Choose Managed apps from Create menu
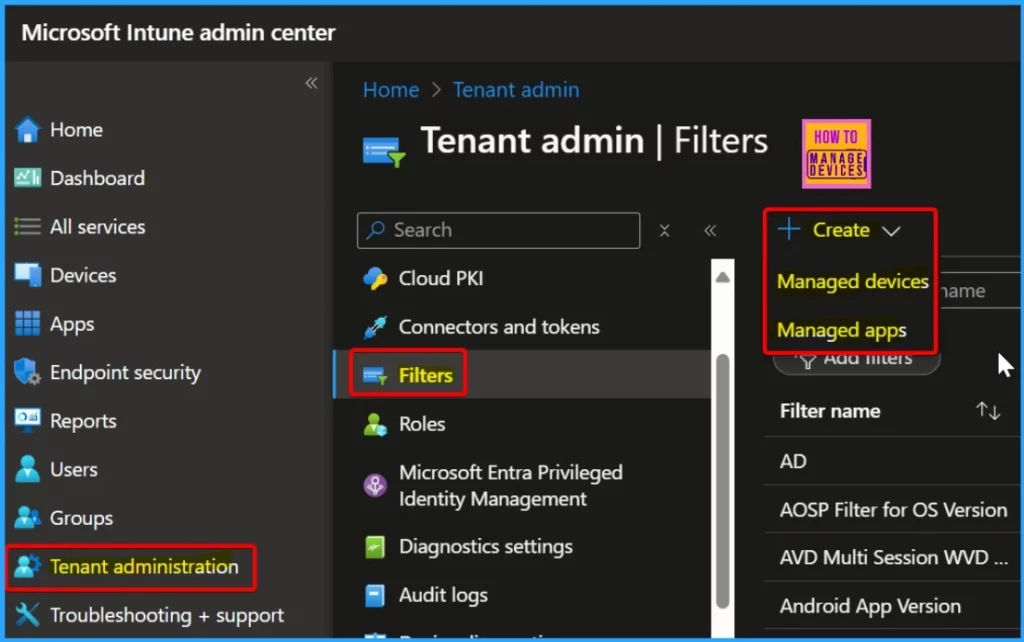1024x642 pixels. tap(841, 330)
